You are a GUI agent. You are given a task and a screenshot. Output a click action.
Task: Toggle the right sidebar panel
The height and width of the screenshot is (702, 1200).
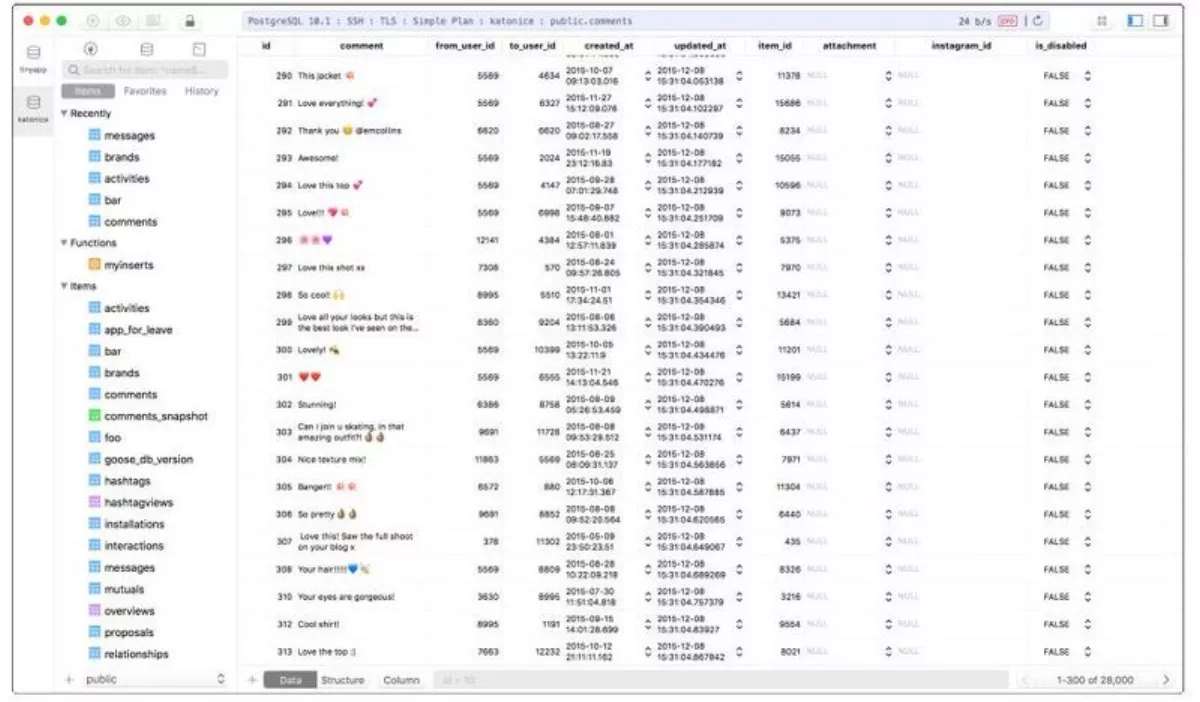(x=1161, y=20)
